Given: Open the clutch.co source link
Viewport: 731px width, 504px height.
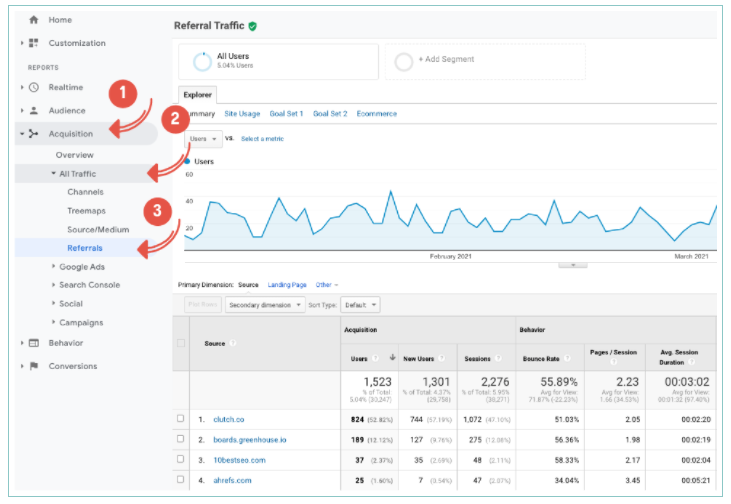Looking at the screenshot, I should (x=228, y=419).
